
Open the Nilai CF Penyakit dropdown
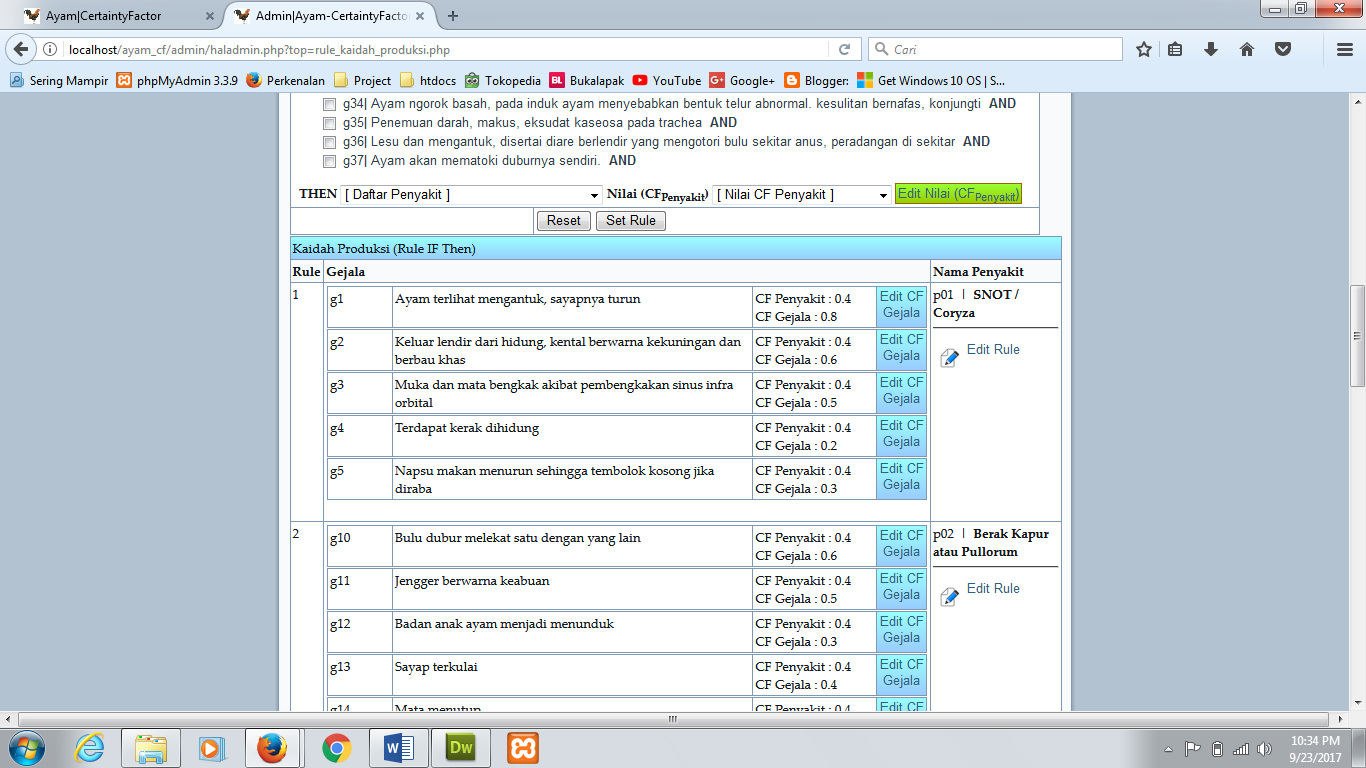click(x=801, y=195)
